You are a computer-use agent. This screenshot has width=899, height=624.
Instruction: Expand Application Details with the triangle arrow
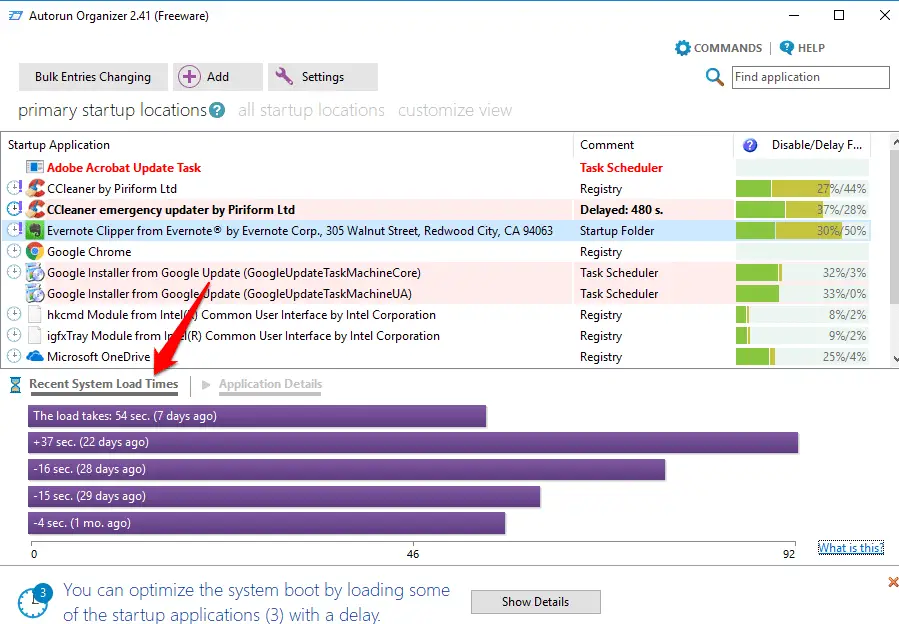[x=206, y=384]
